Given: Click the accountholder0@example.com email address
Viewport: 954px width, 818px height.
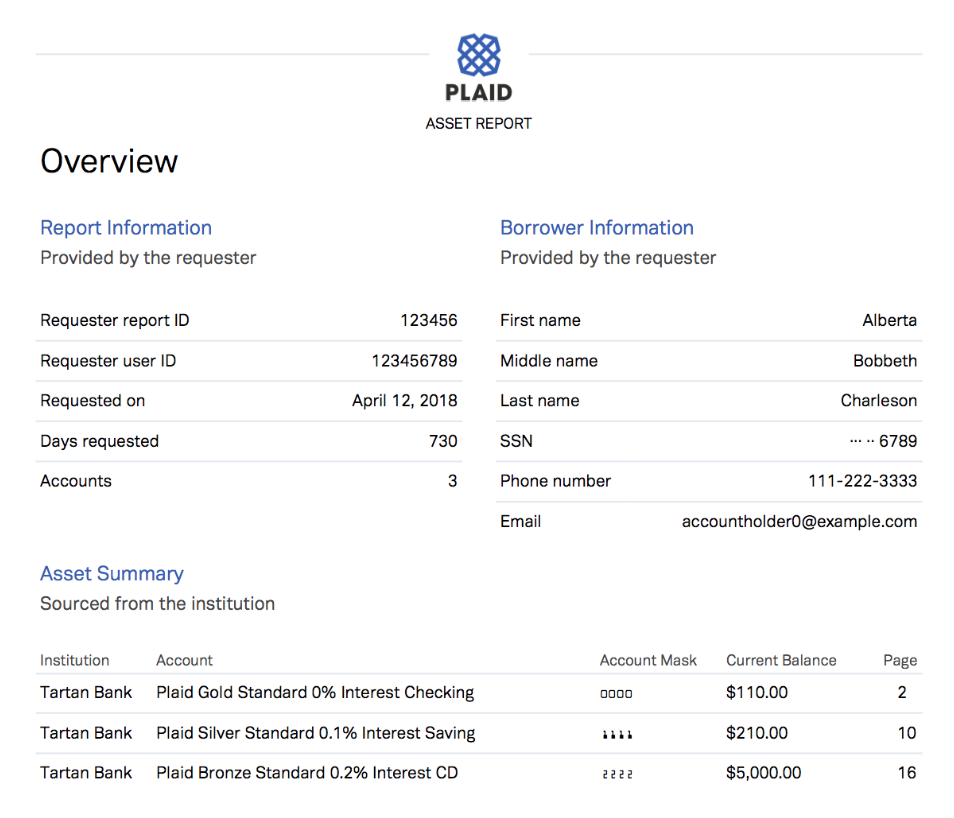Looking at the screenshot, I should coord(799,521).
